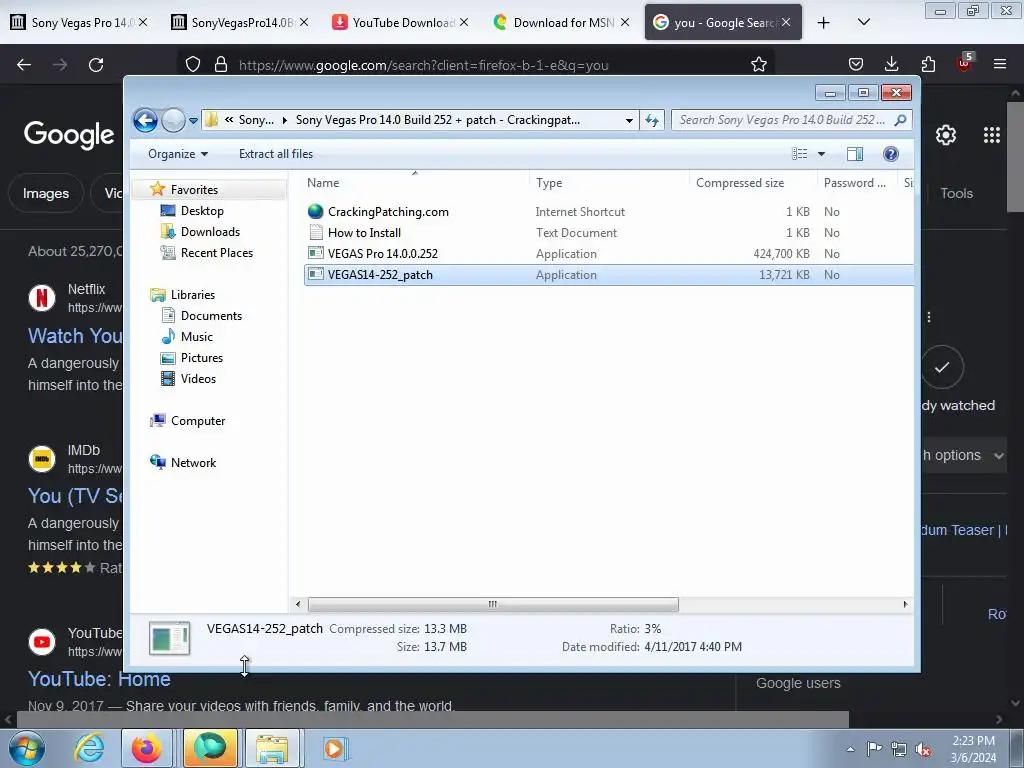Toggle the preview pane icon
Image resolution: width=1024 pixels, height=768 pixels.
855,154
